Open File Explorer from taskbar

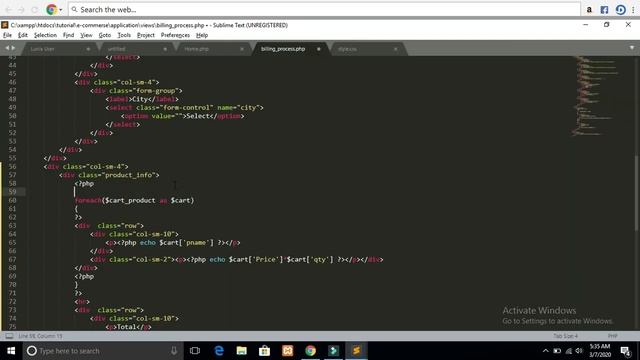(x=242, y=351)
